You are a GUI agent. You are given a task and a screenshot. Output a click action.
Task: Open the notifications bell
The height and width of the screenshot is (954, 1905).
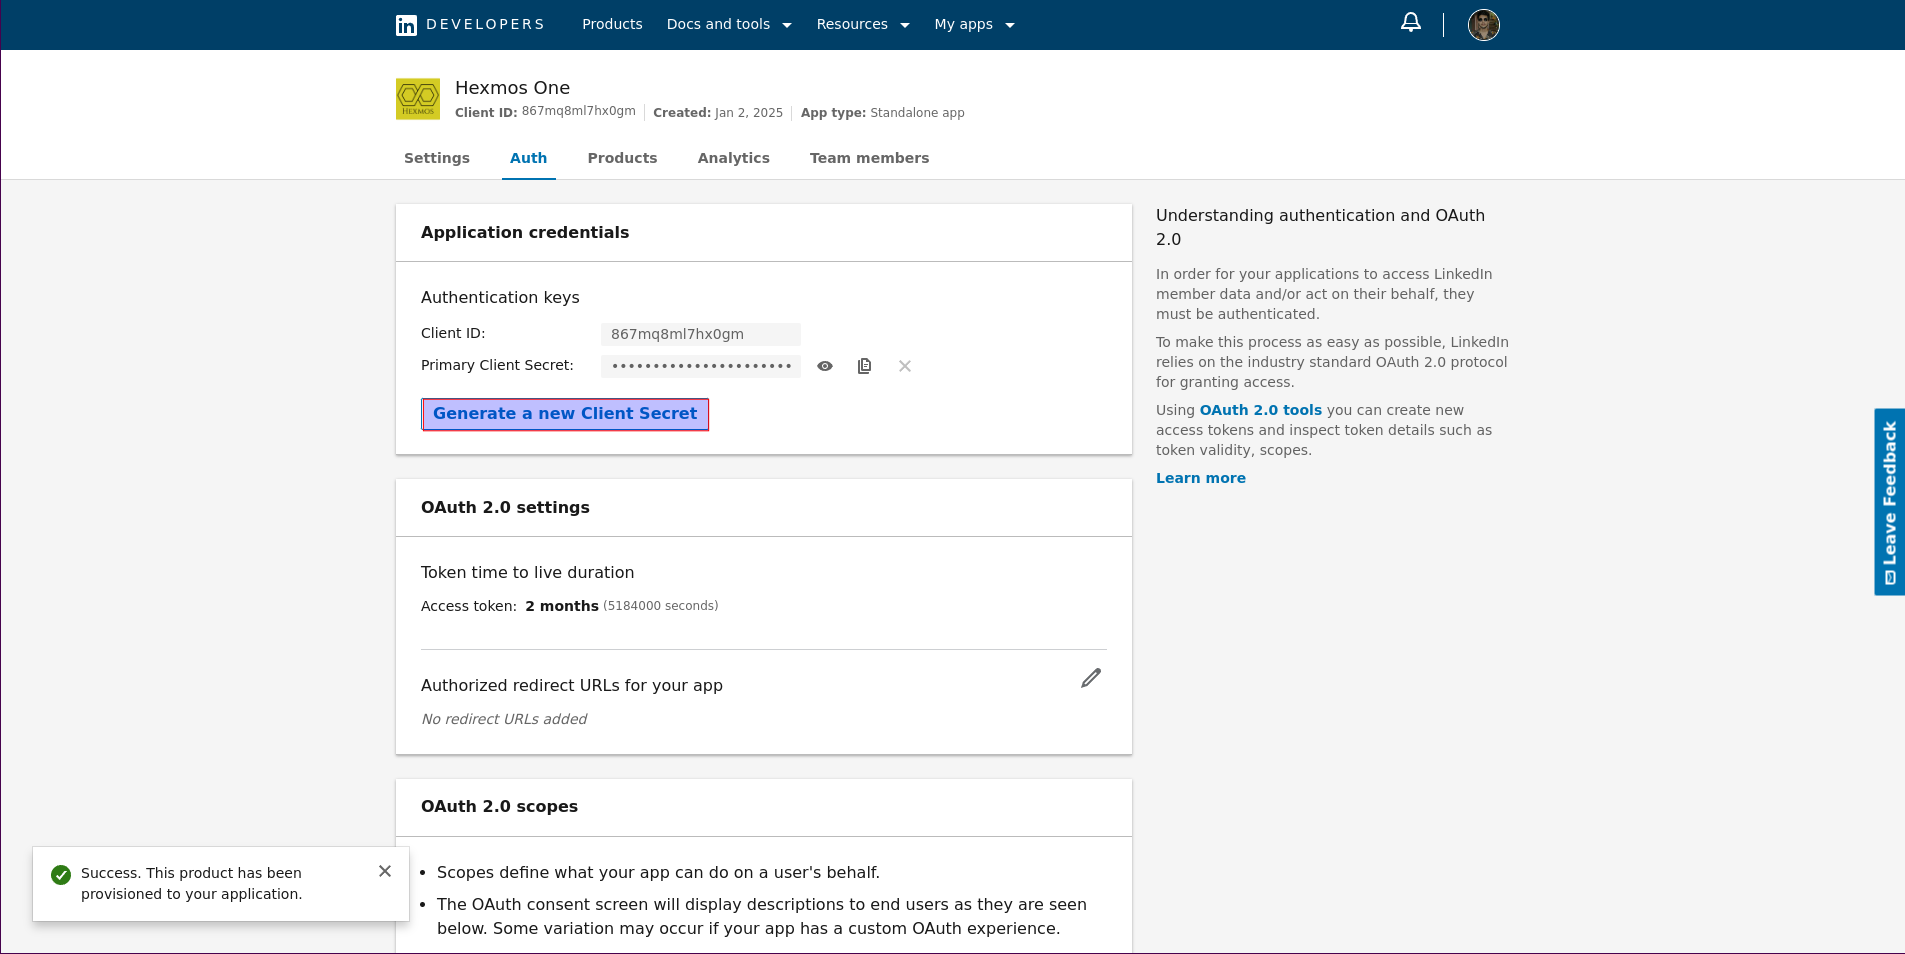[1410, 23]
